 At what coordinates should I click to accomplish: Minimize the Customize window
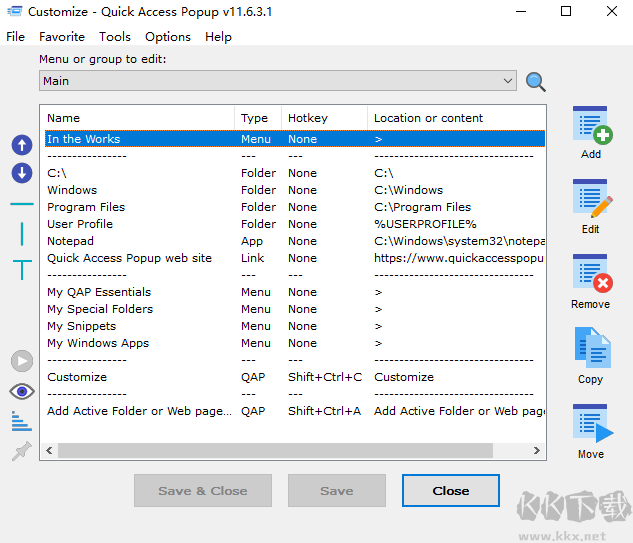tap(521, 11)
